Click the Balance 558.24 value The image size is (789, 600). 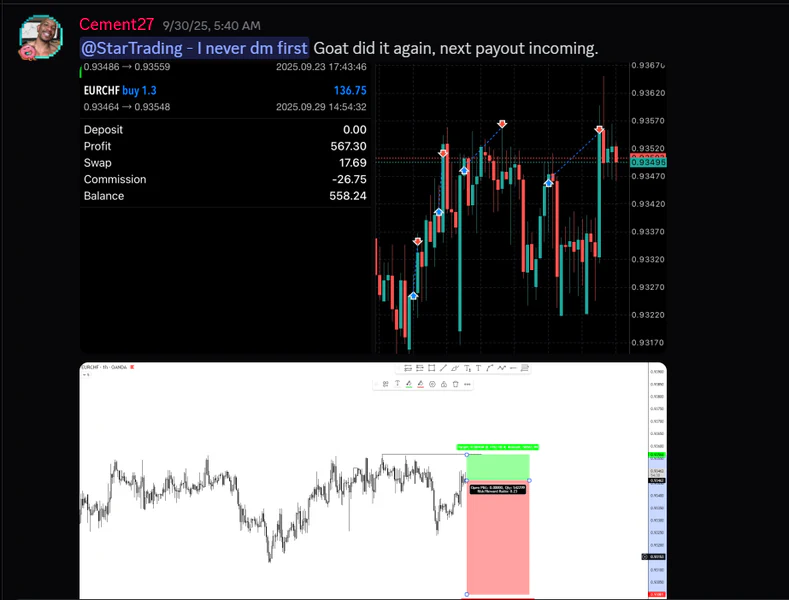[x=348, y=196]
